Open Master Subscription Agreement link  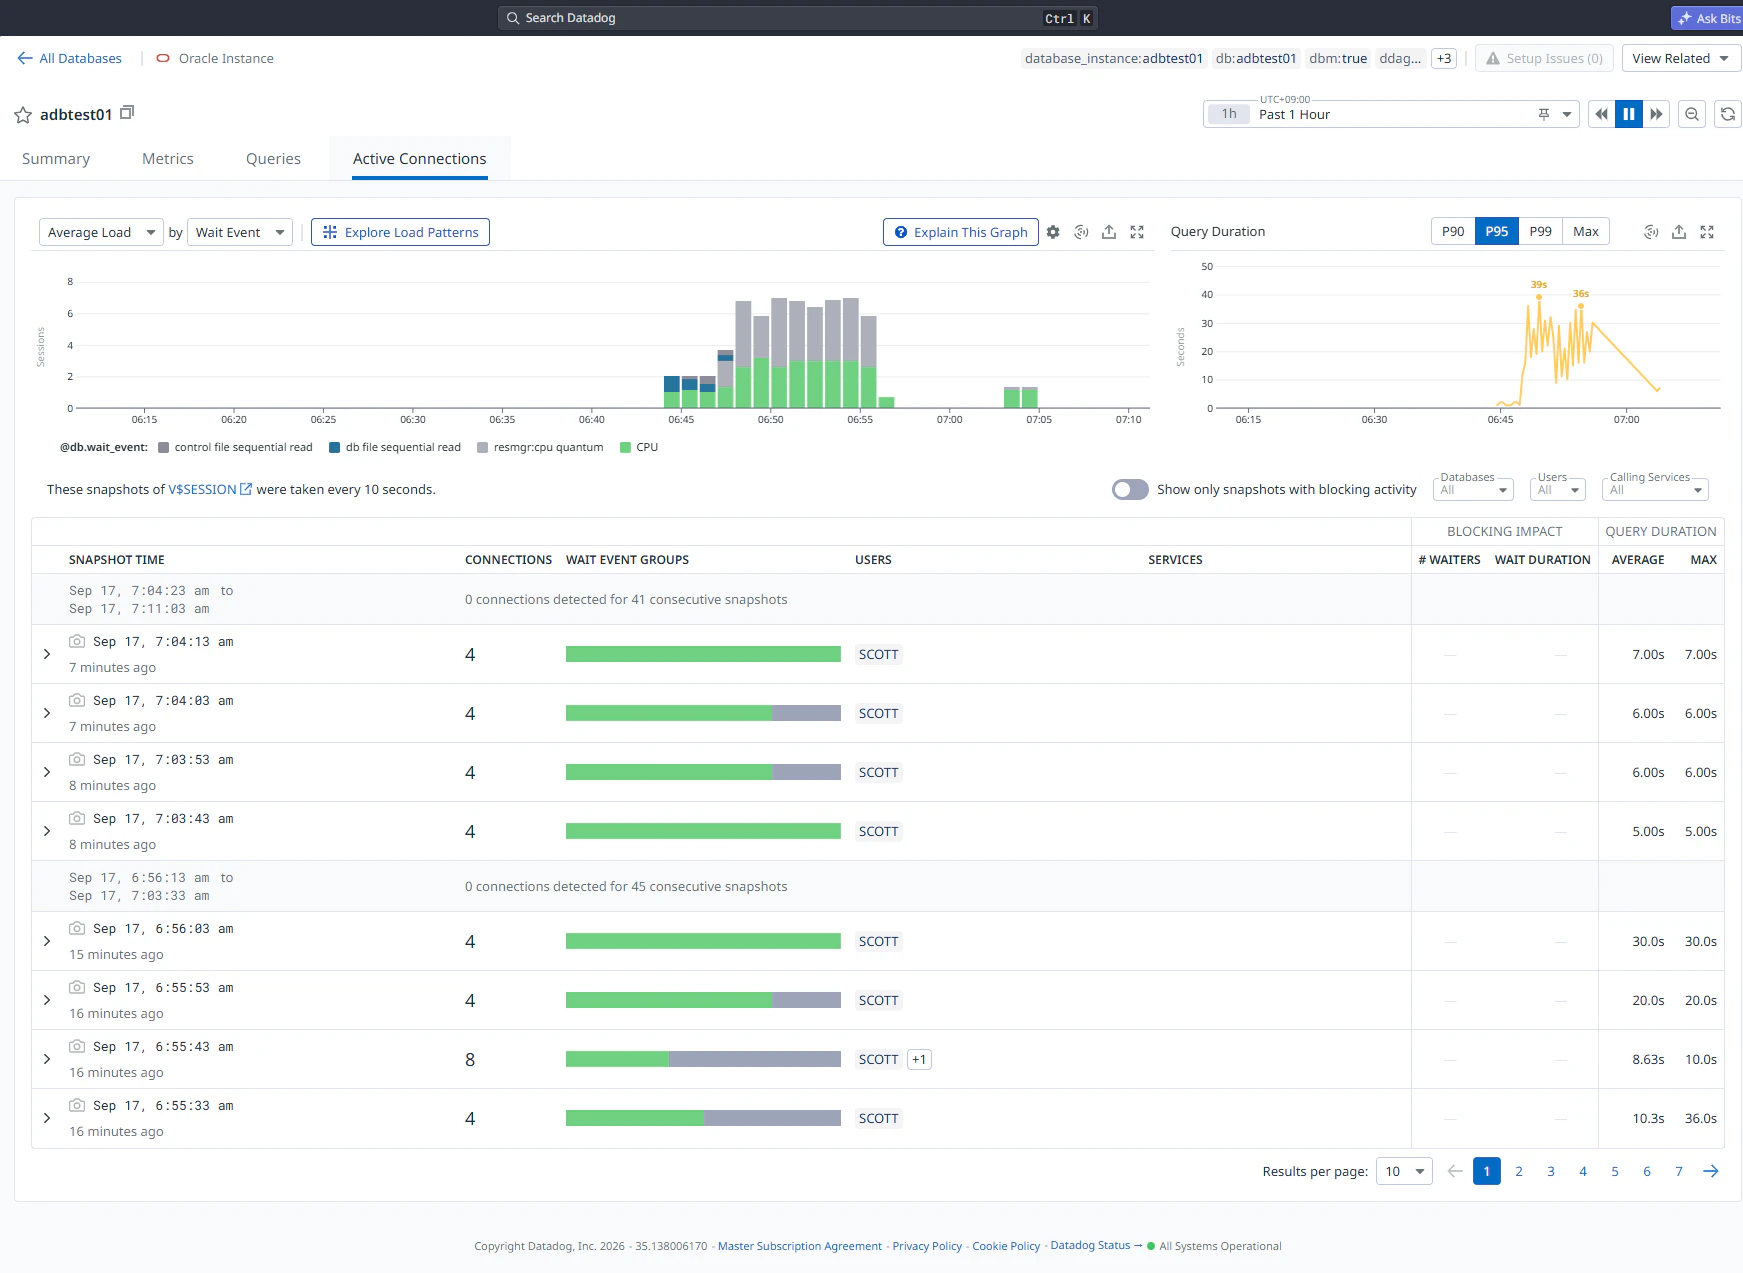pyautogui.click(x=800, y=1246)
